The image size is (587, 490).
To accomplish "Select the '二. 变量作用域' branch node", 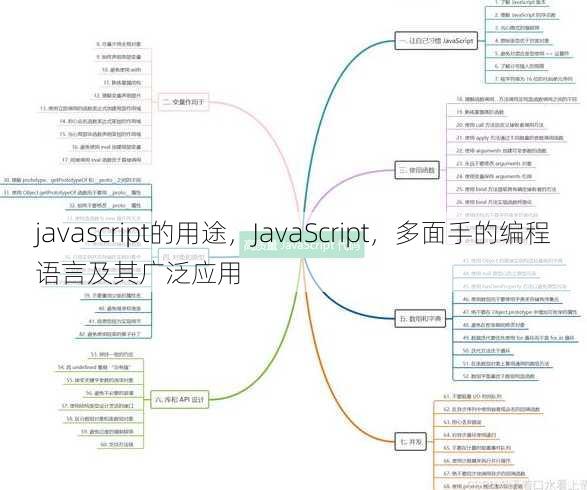I will pos(183,102).
